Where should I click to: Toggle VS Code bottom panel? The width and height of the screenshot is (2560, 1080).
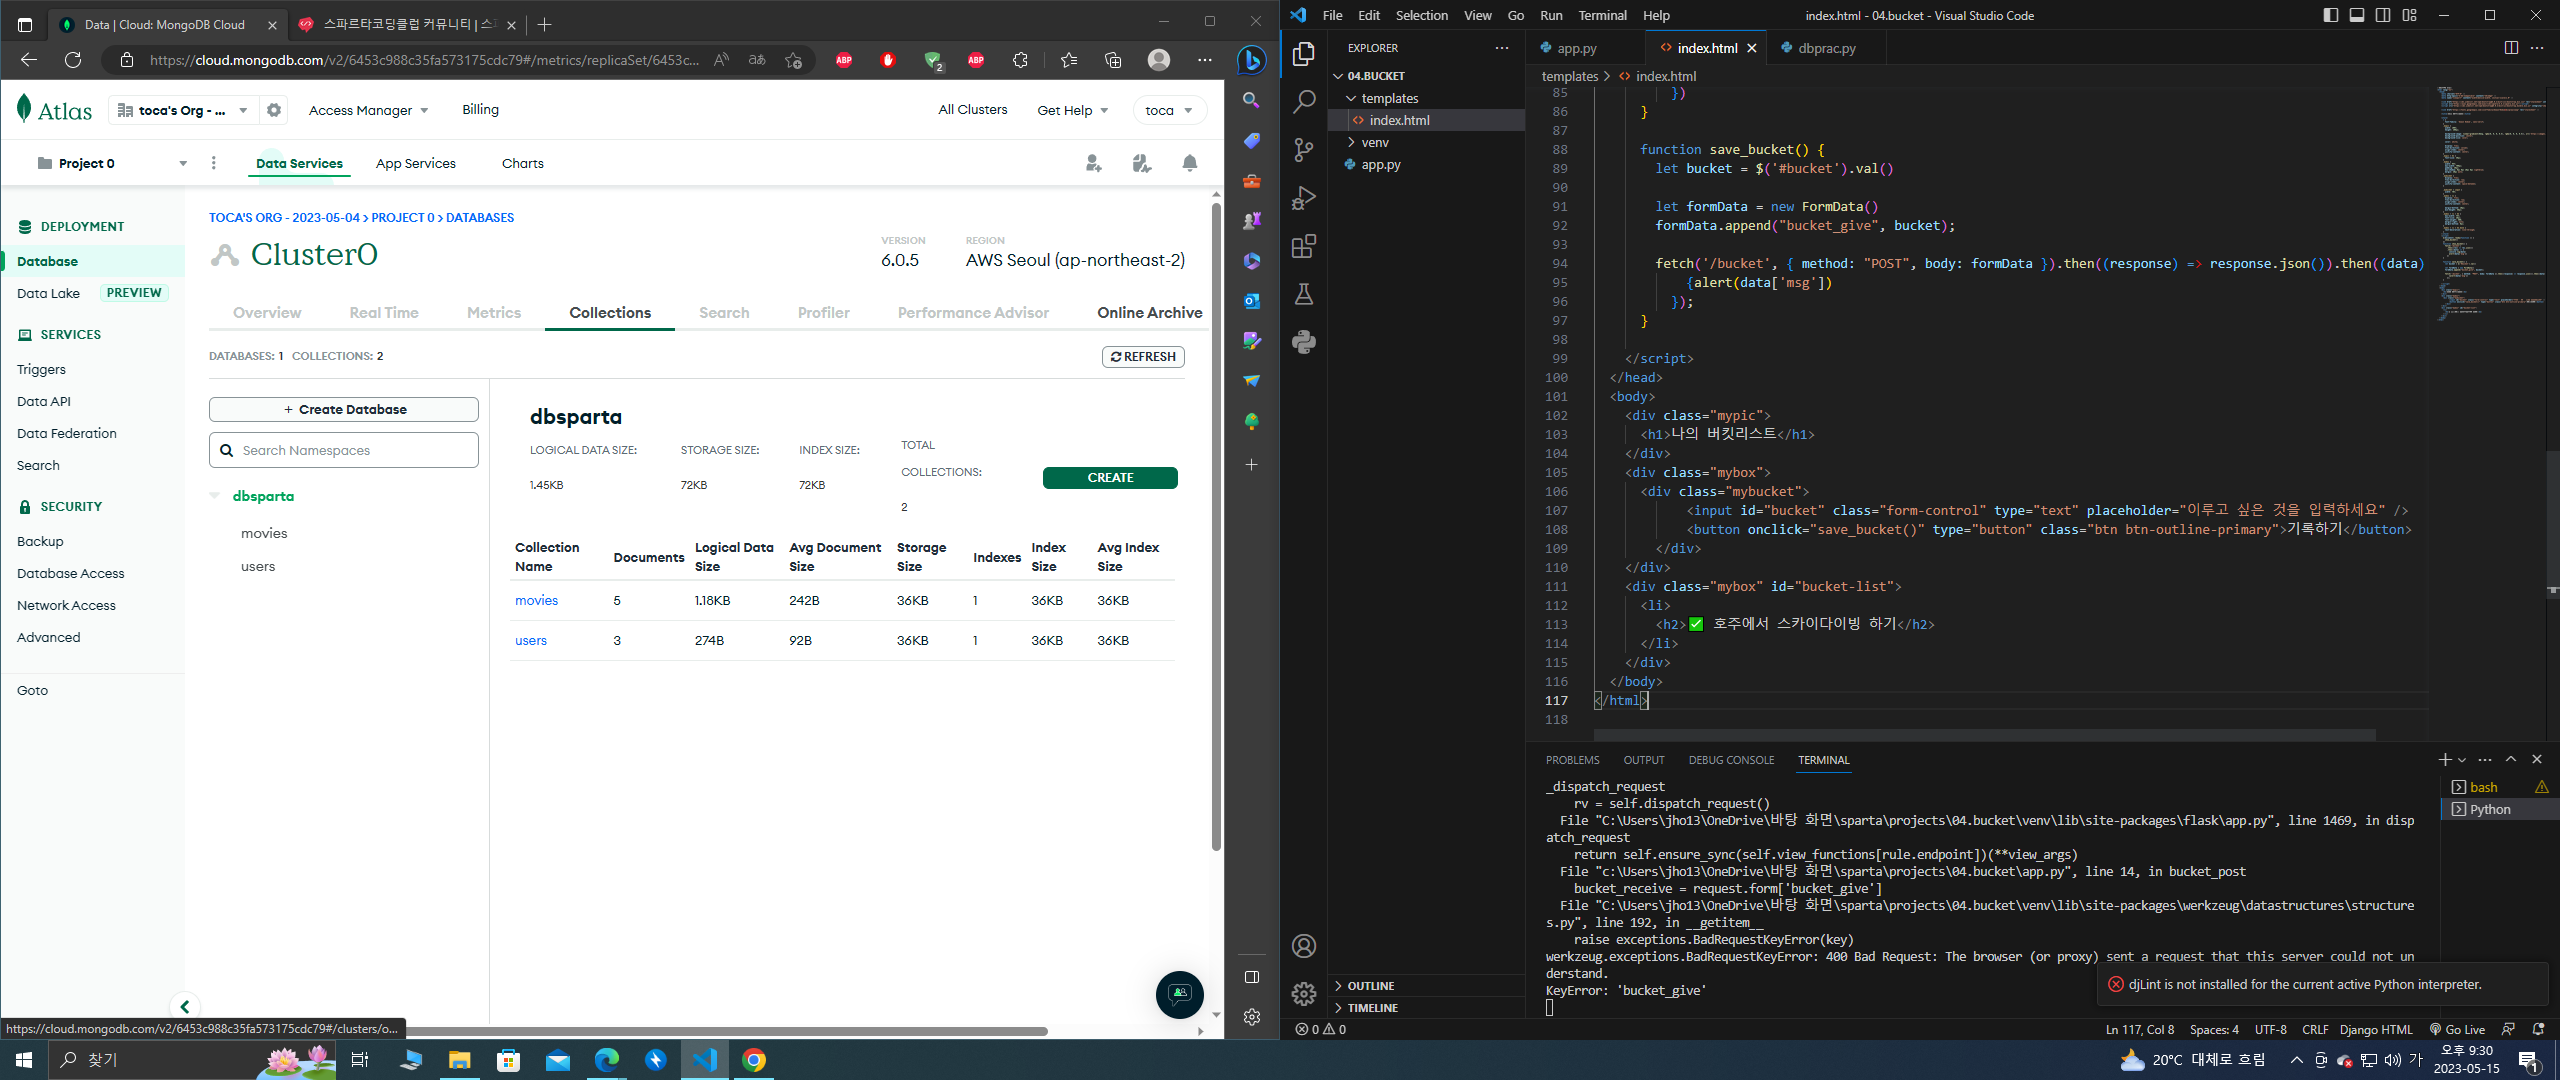pyautogui.click(x=2357, y=15)
